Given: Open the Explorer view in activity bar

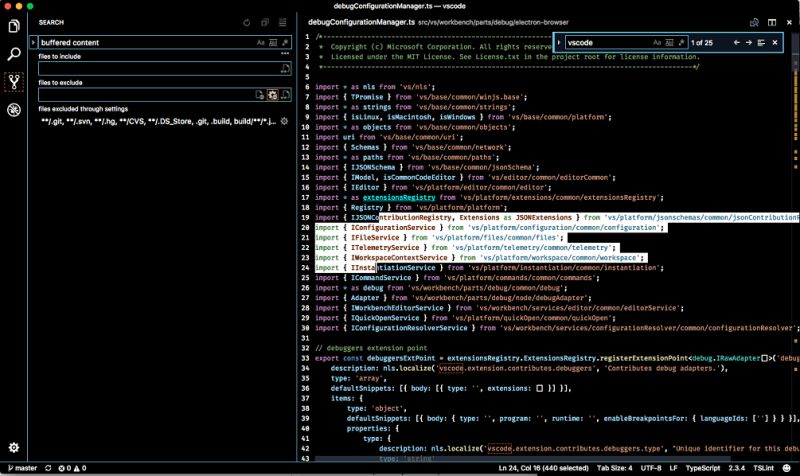Looking at the screenshot, I should [x=14, y=26].
